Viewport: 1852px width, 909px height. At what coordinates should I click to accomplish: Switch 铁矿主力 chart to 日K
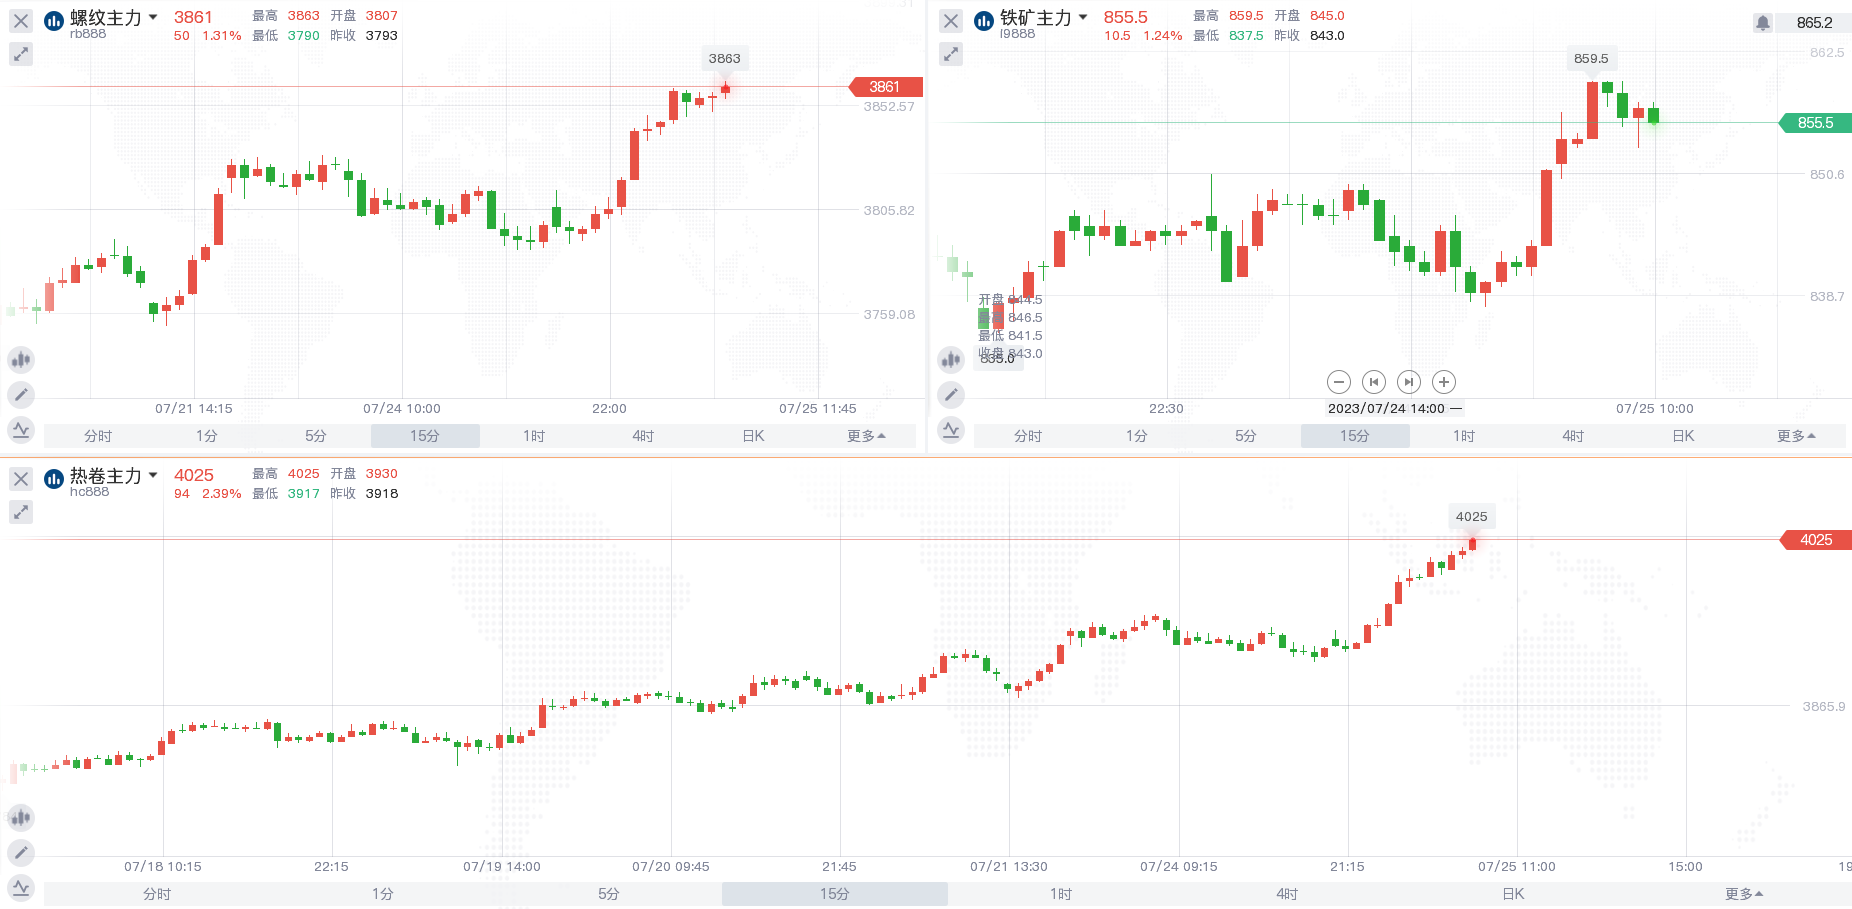pyautogui.click(x=1683, y=436)
